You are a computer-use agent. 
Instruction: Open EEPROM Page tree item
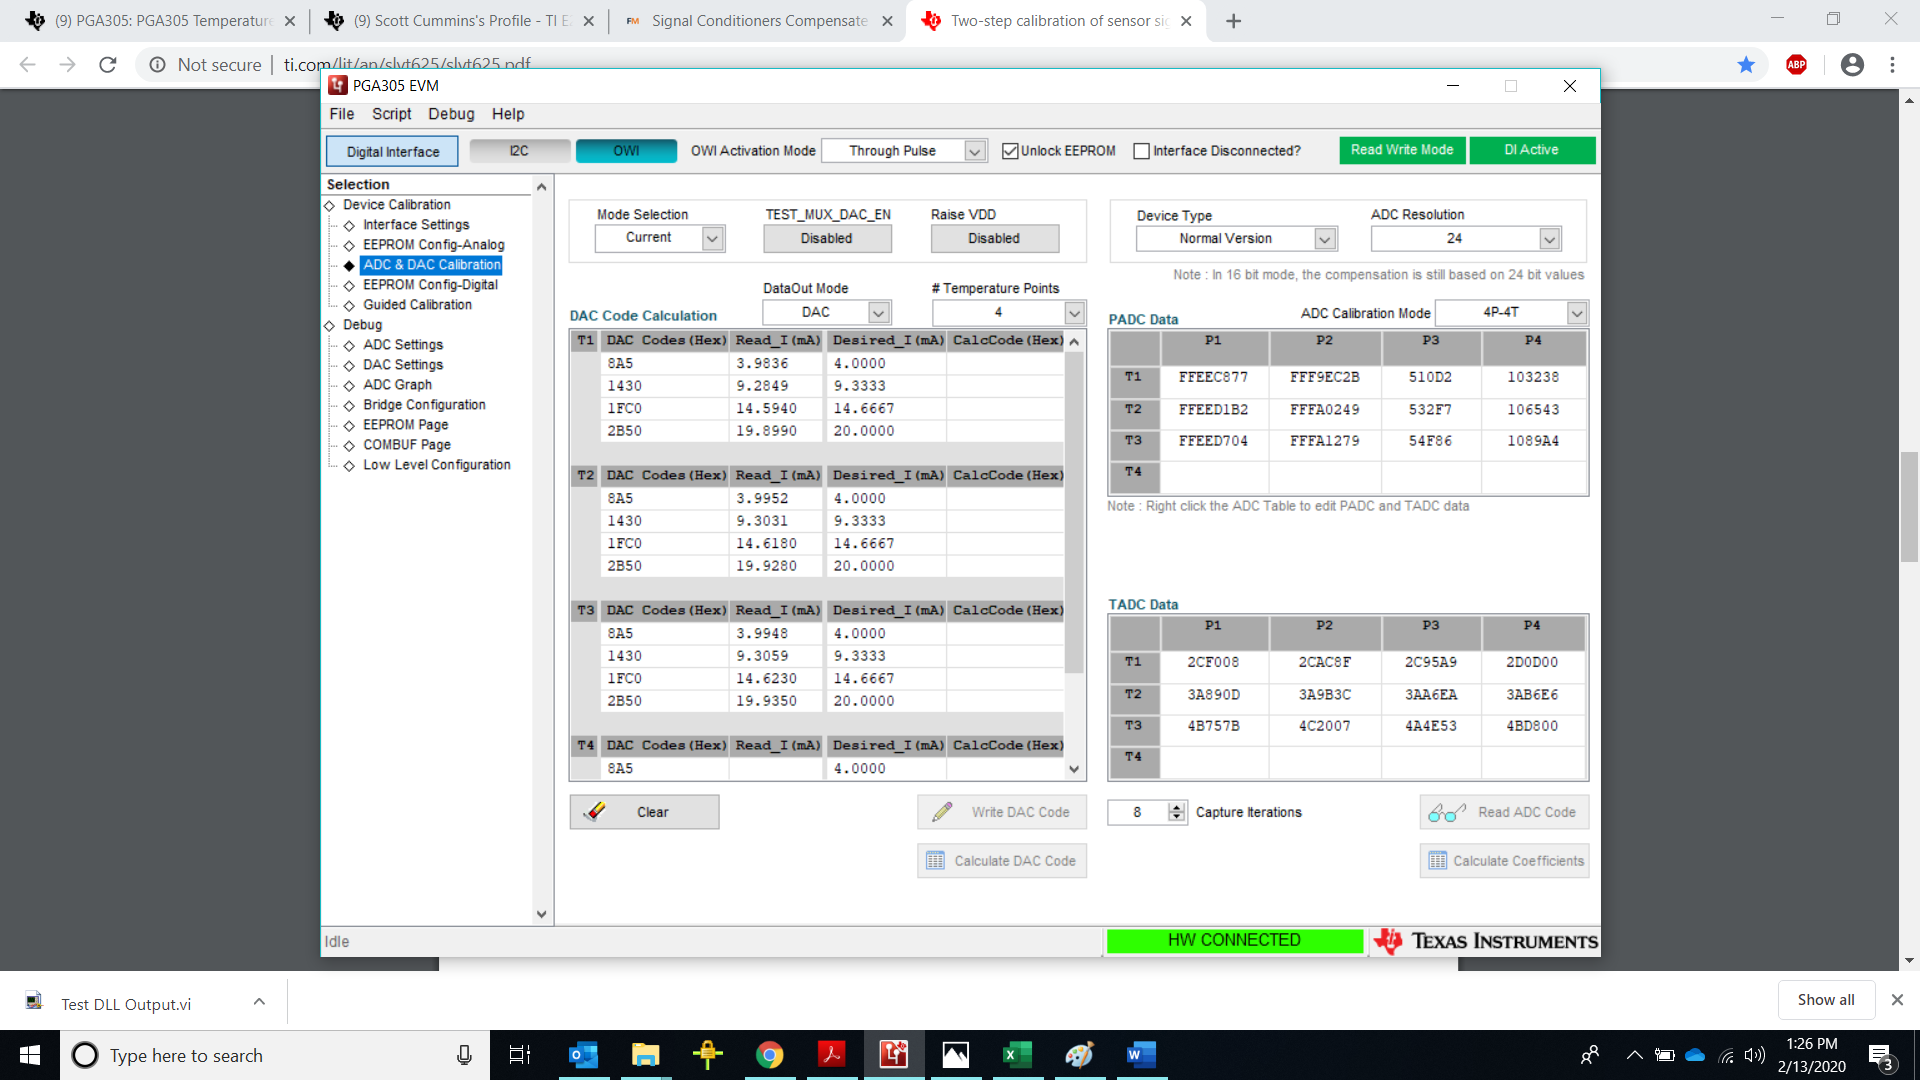405,425
